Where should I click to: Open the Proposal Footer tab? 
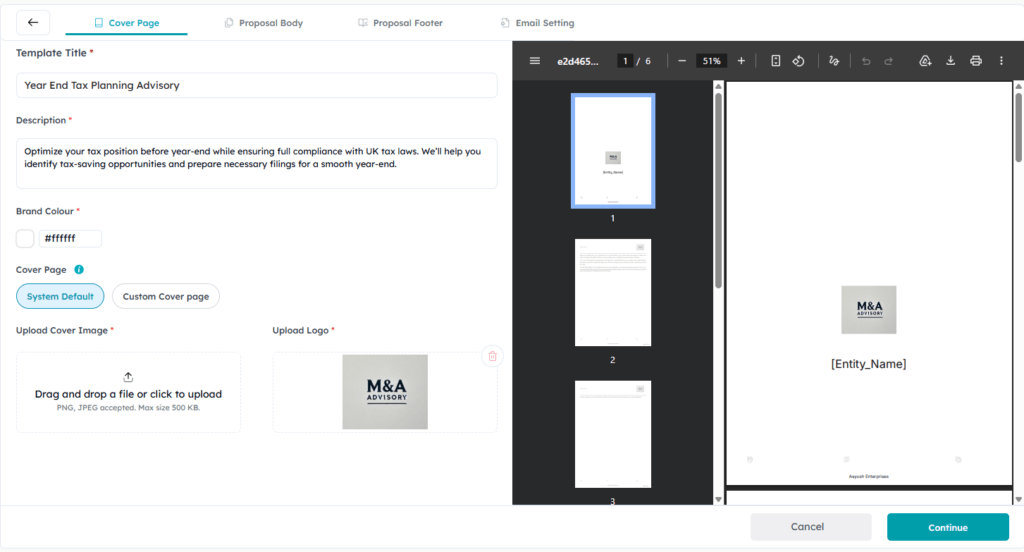(x=400, y=23)
